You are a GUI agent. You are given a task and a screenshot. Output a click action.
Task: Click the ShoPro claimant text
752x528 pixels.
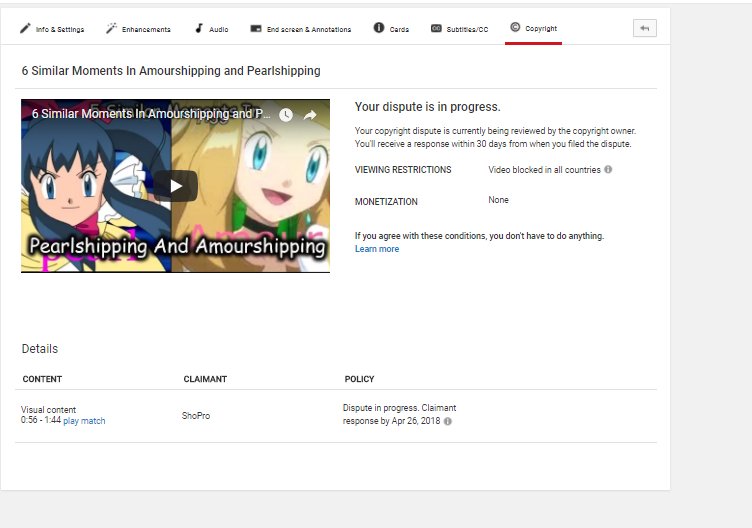[x=196, y=416]
